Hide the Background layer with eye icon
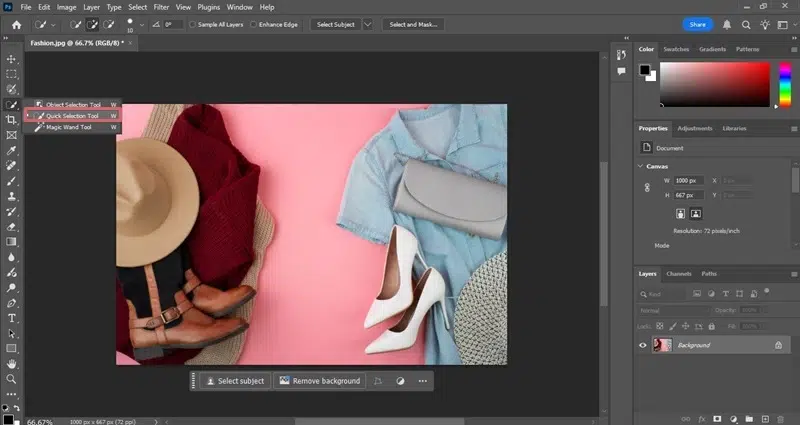This screenshot has height=425, width=800. (x=643, y=345)
